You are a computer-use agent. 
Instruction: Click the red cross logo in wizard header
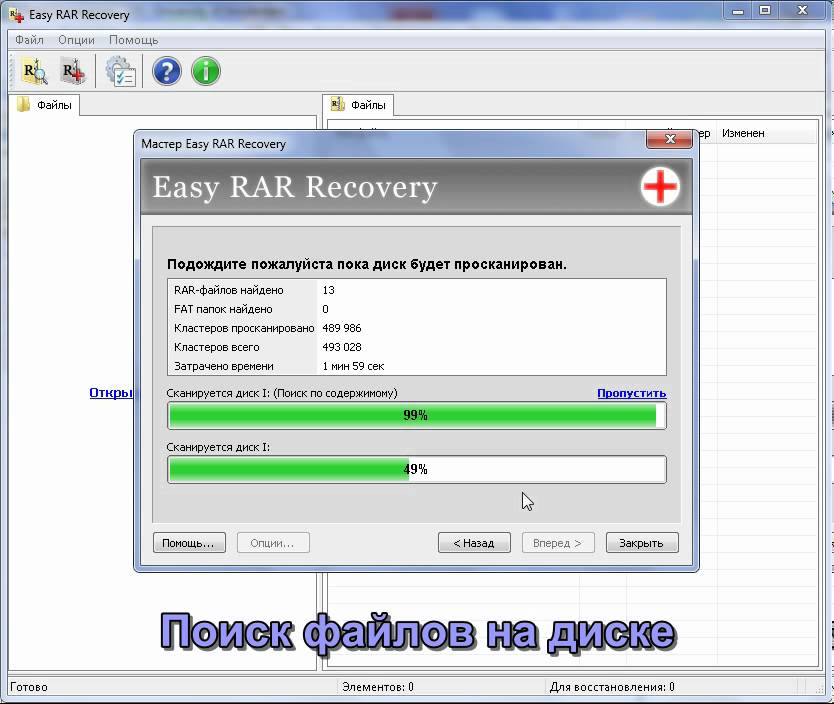pos(660,186)
